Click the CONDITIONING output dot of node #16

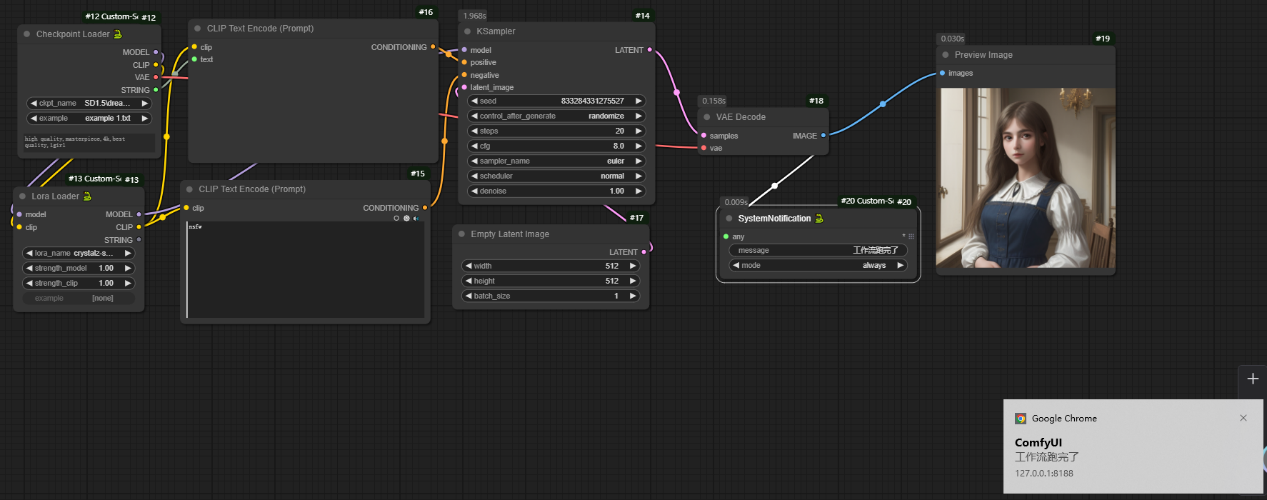(x=433, y=47)
